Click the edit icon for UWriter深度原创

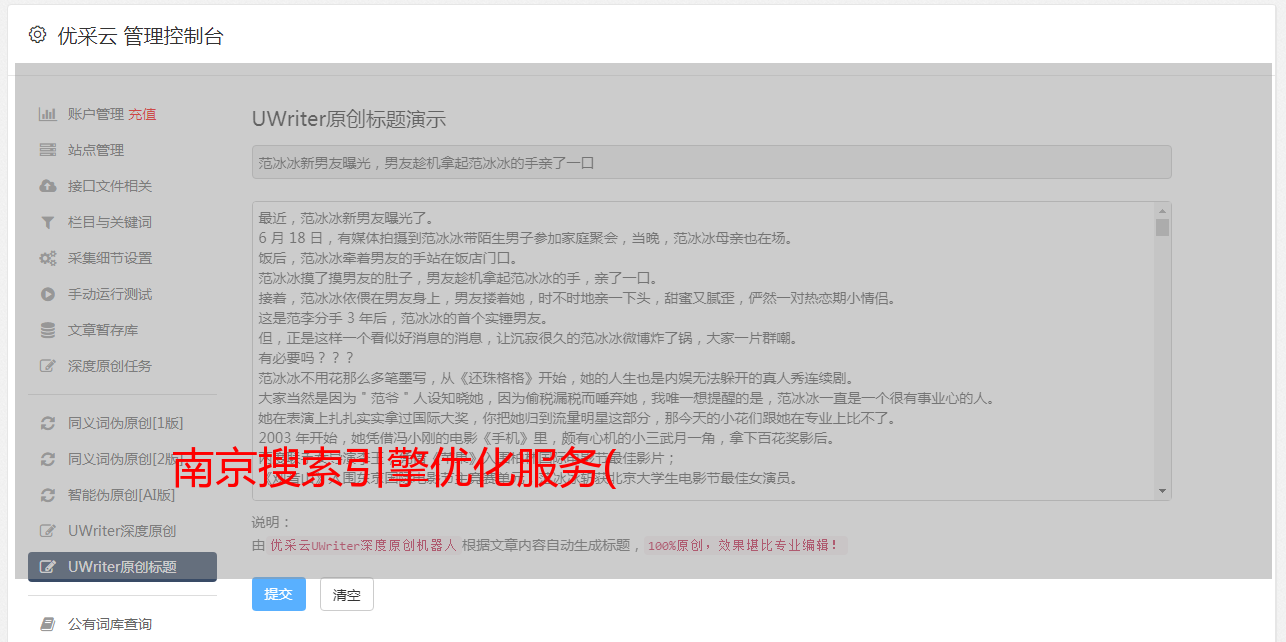click(x=47, y=531)
